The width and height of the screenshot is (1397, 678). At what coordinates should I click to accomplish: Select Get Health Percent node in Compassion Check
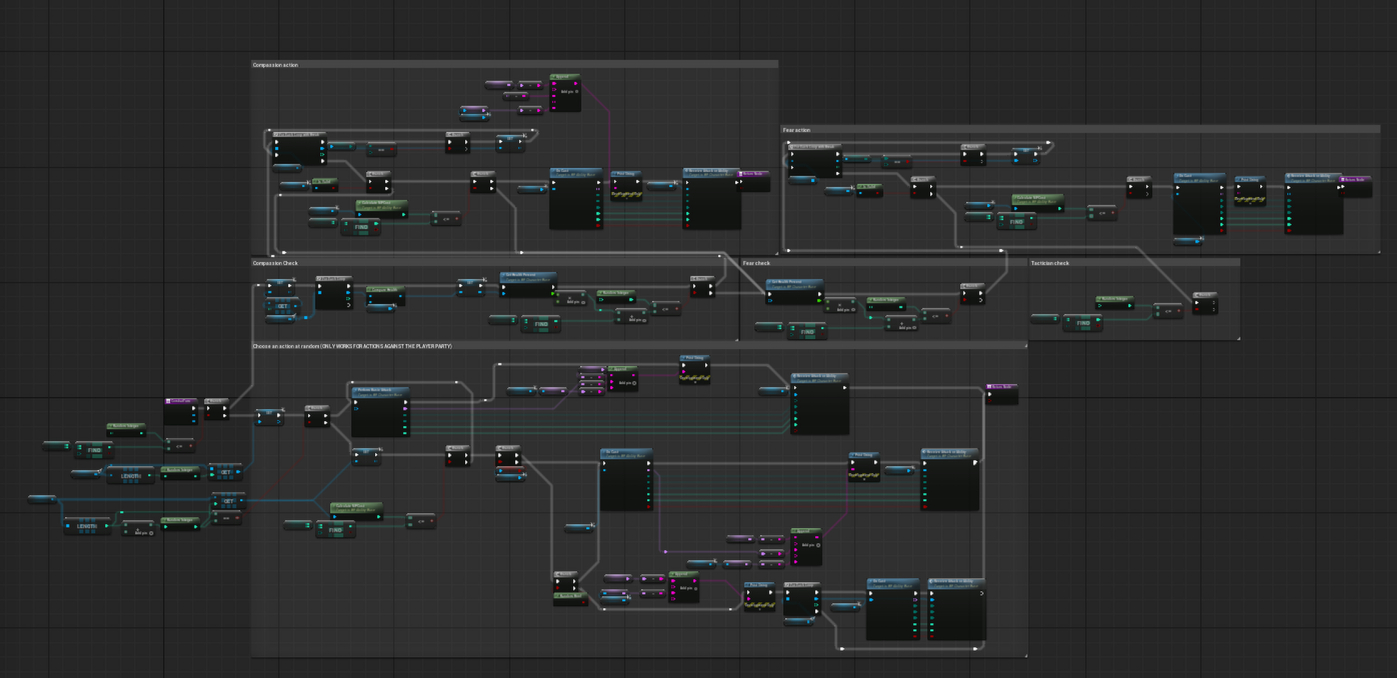point(528,275)
